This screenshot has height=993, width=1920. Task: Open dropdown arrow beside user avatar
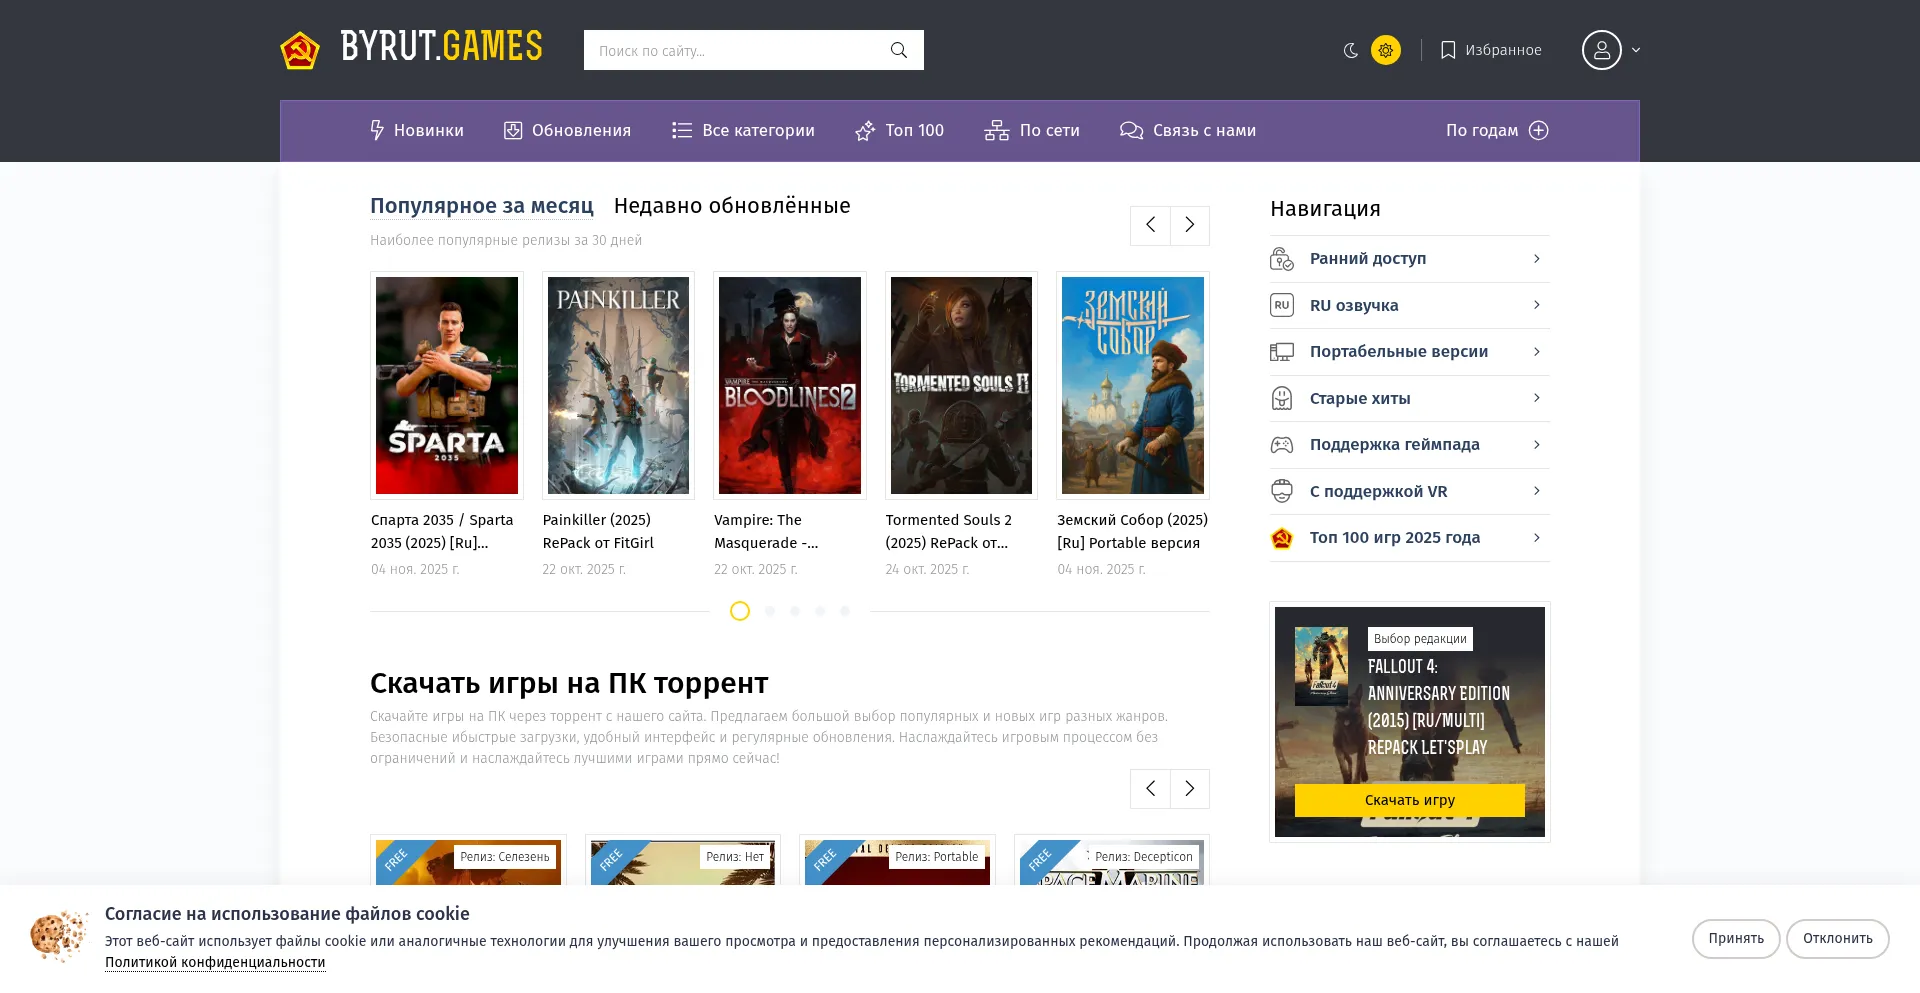(x=1636, y=50)
